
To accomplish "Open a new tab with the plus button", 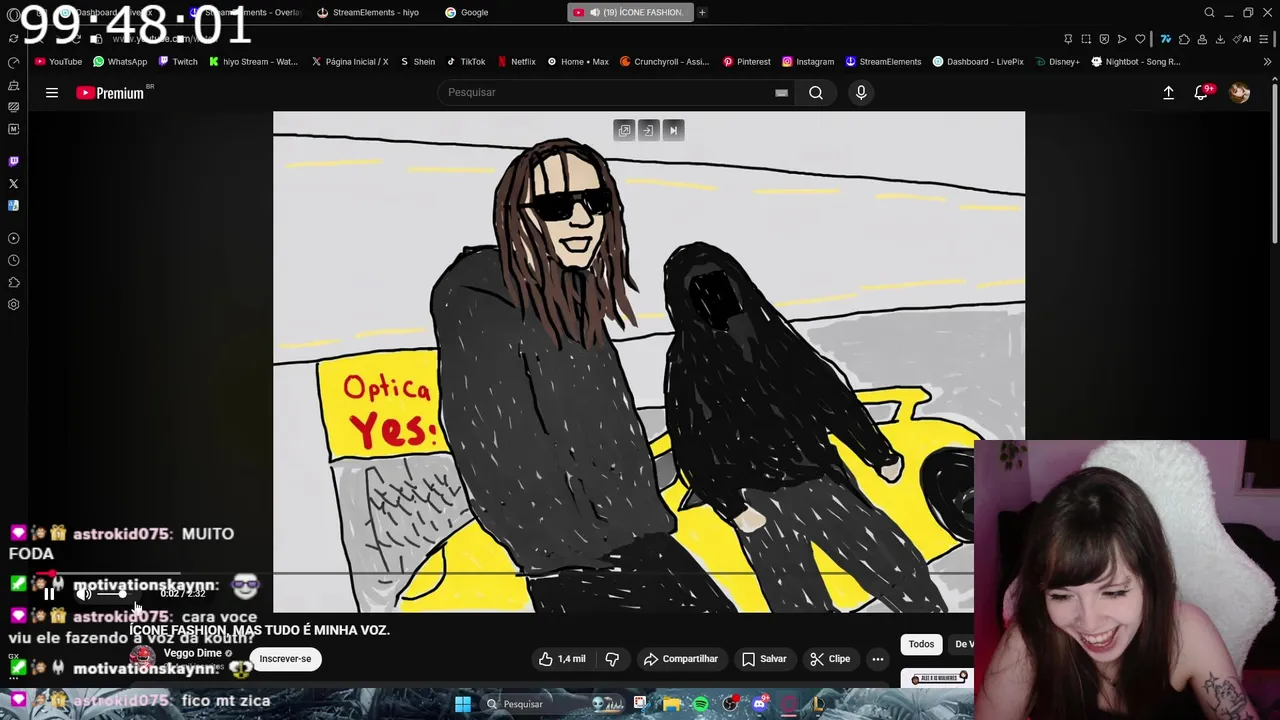I will (702, 12).
